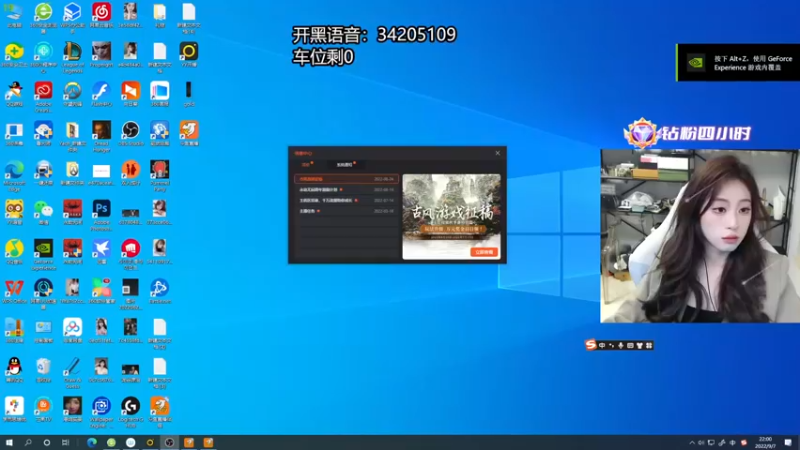Show hidden tray icons chevron
The image size is (800, 450).
tap(692, 442)
